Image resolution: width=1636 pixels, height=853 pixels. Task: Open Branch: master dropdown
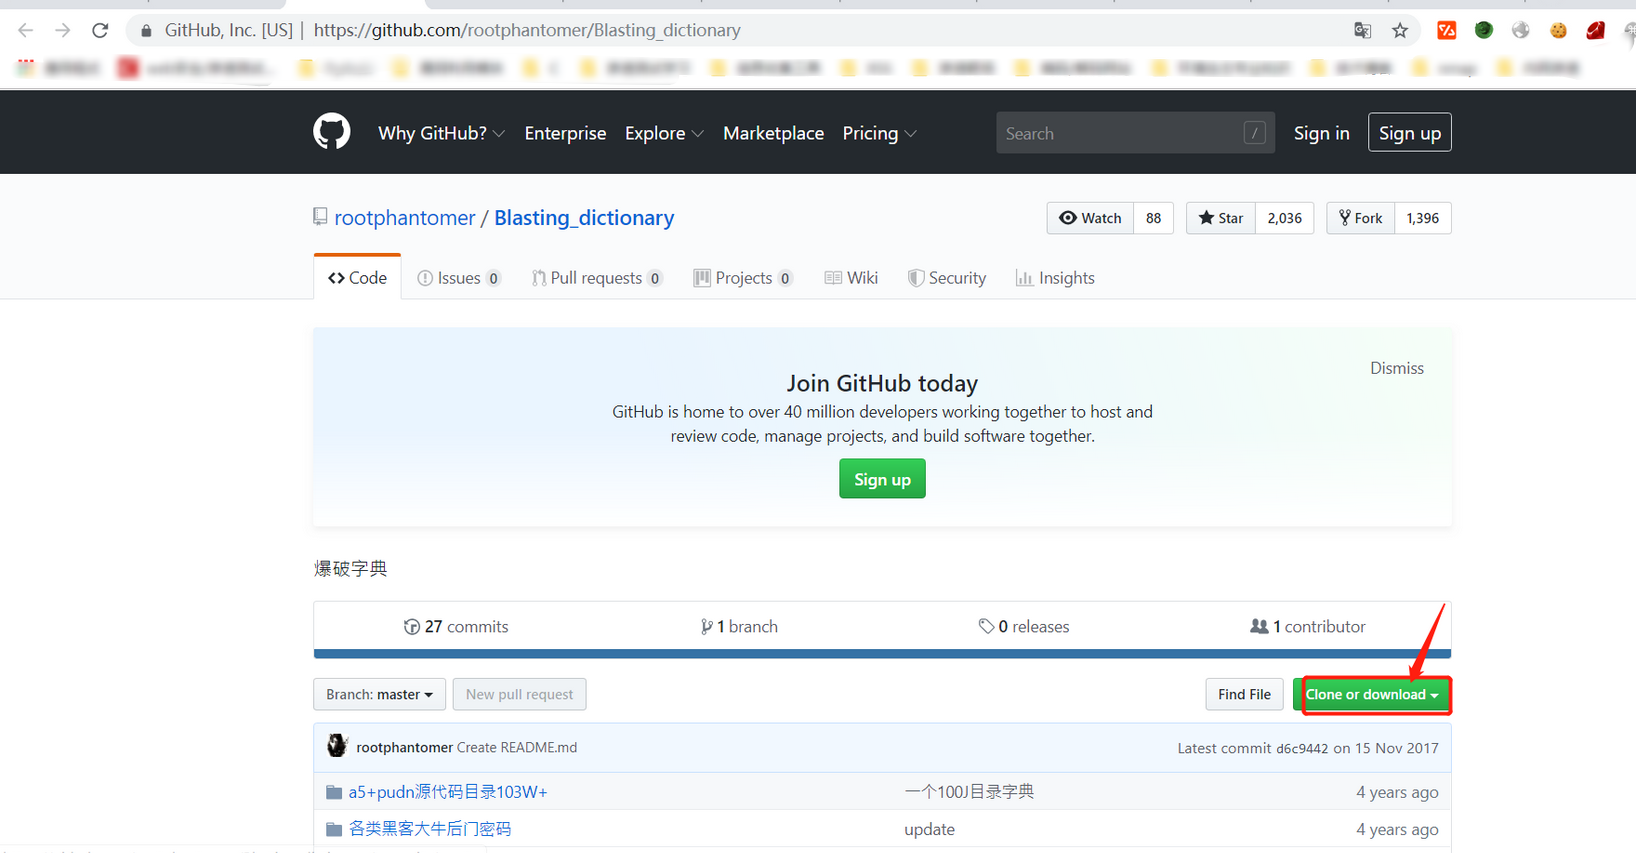click(x=379, y=694)
